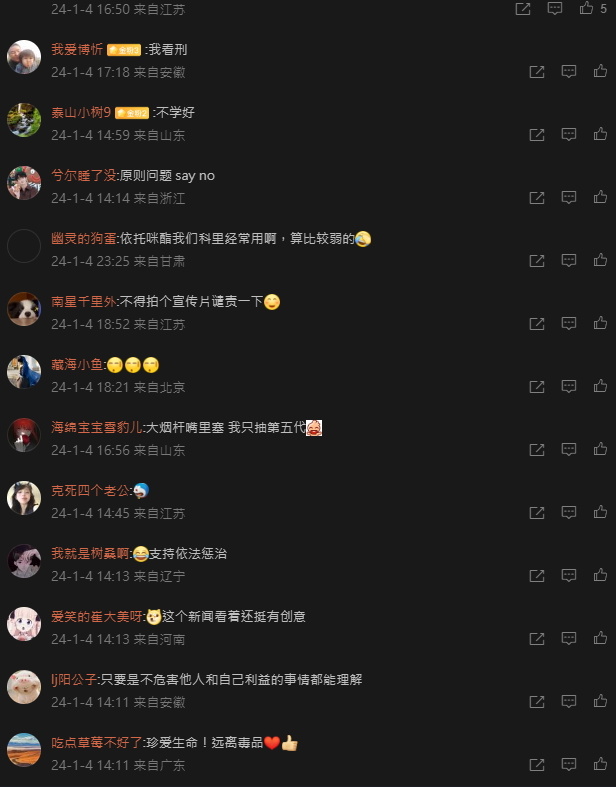
Task: Reply to lj阳公子's comment
Action: pos(568,701)
